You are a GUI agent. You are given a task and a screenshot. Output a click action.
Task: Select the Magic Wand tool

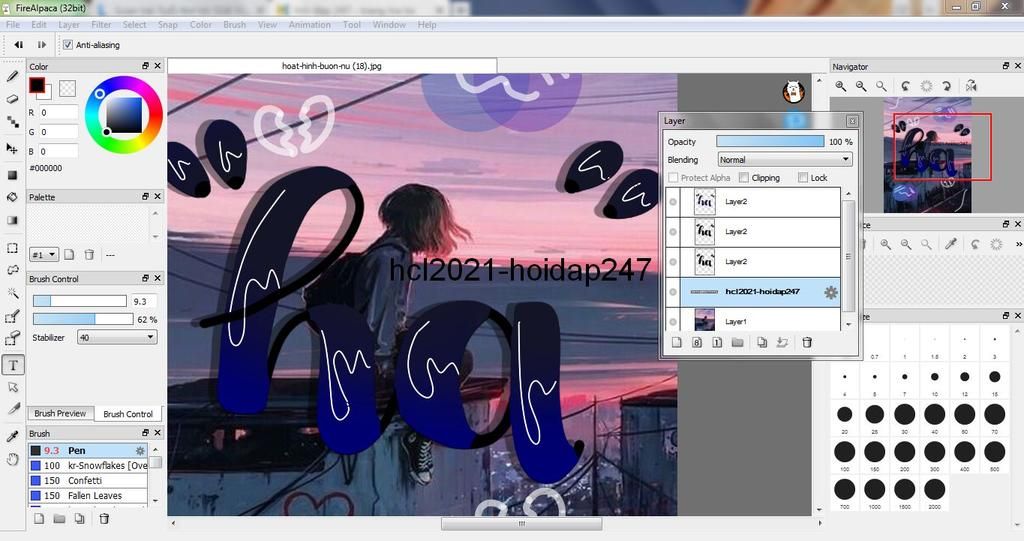pos(12,293)
